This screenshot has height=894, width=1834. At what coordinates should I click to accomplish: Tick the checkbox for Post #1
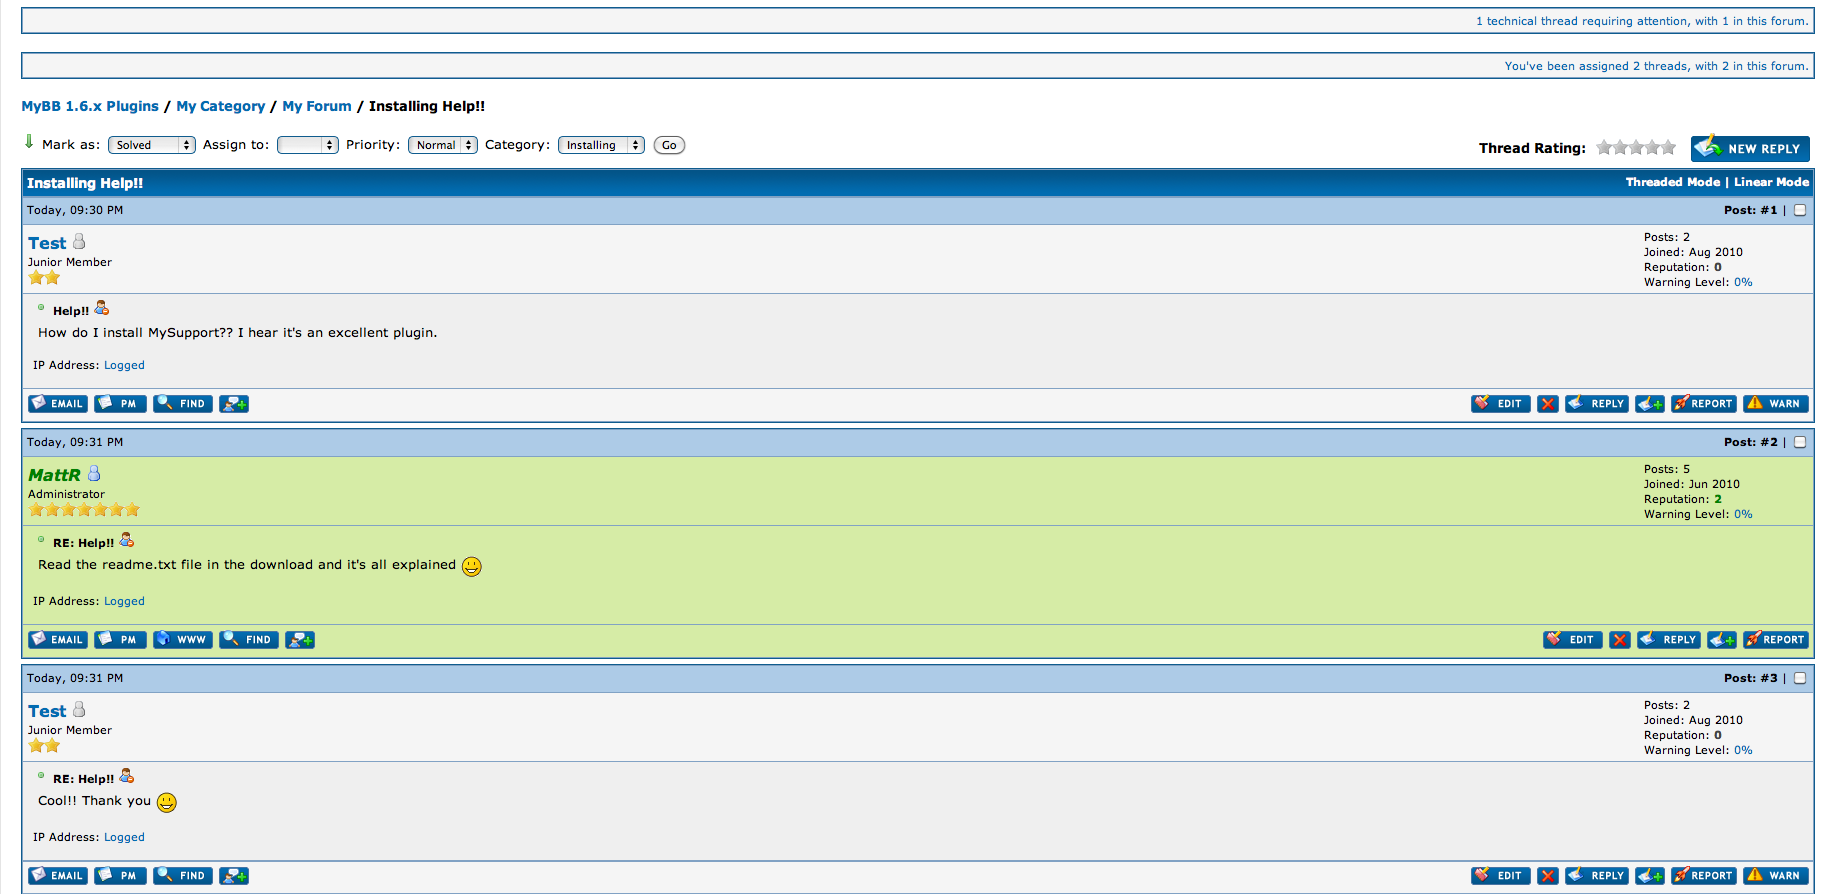click(x=1800, y=210)
